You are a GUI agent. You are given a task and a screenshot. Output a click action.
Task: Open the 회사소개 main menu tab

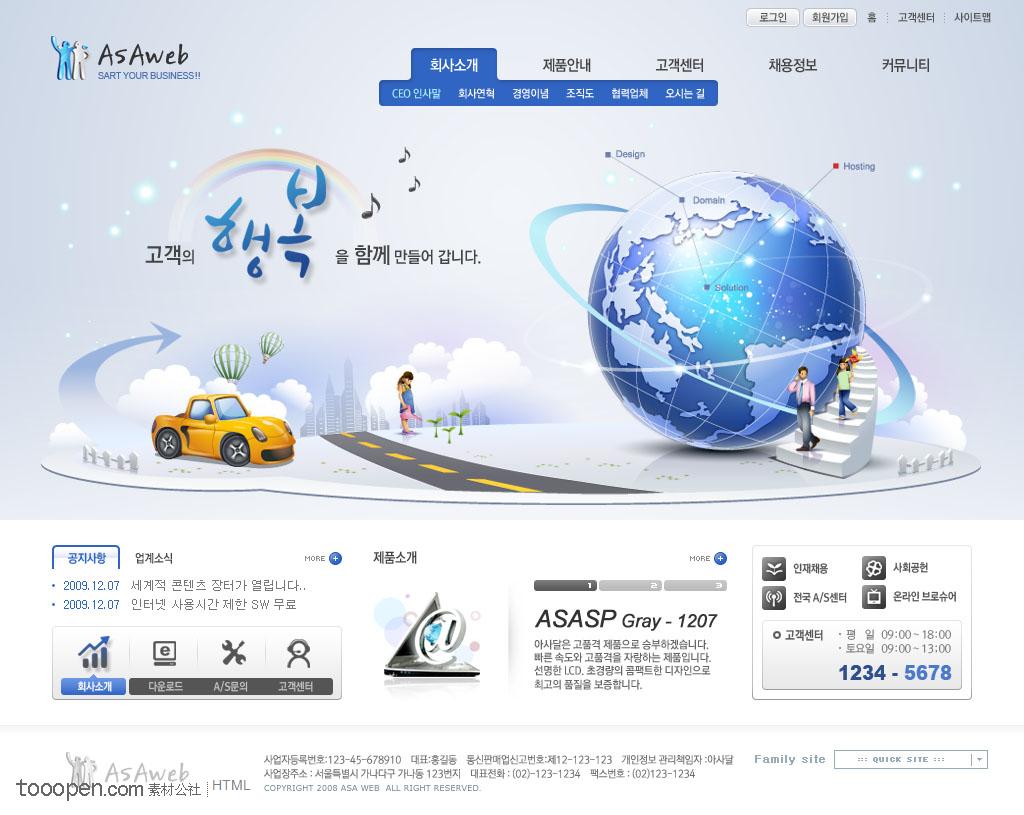click(454, 65)
